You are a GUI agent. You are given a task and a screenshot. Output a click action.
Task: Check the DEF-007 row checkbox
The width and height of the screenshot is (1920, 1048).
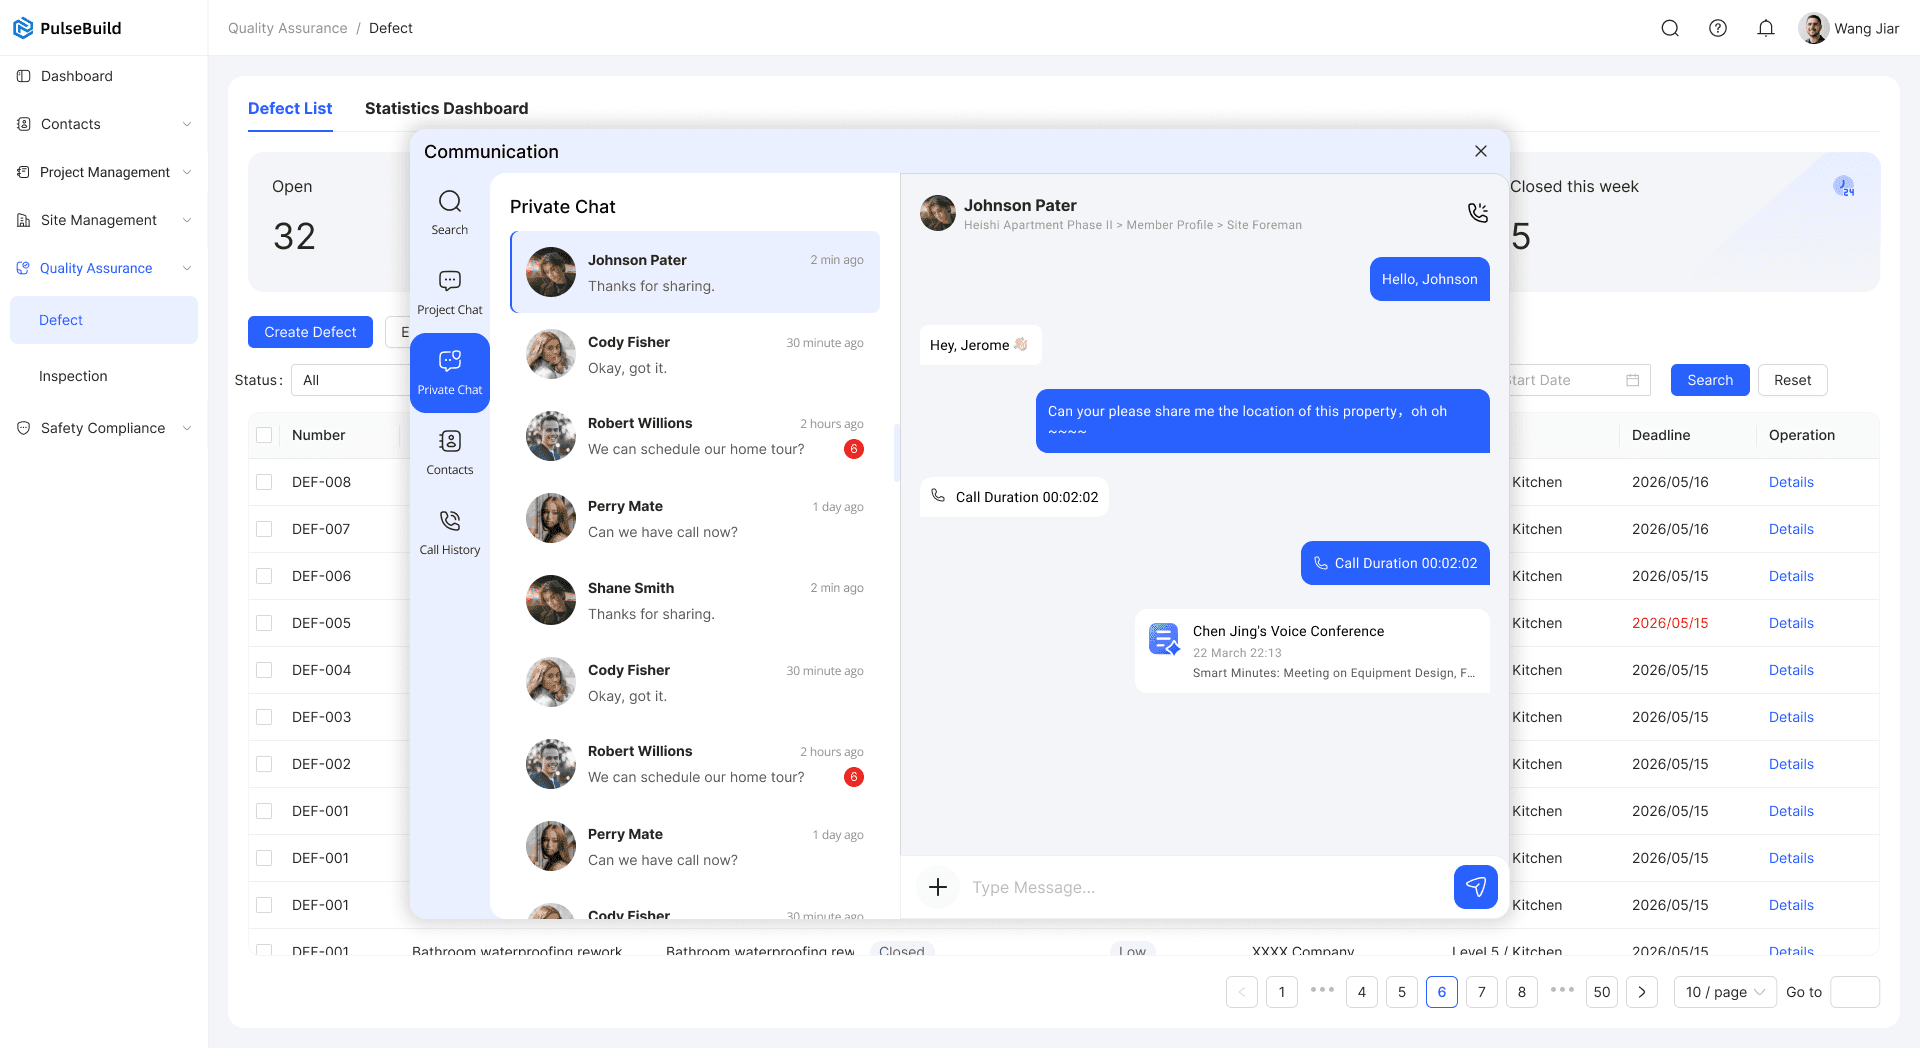(264, 529)
